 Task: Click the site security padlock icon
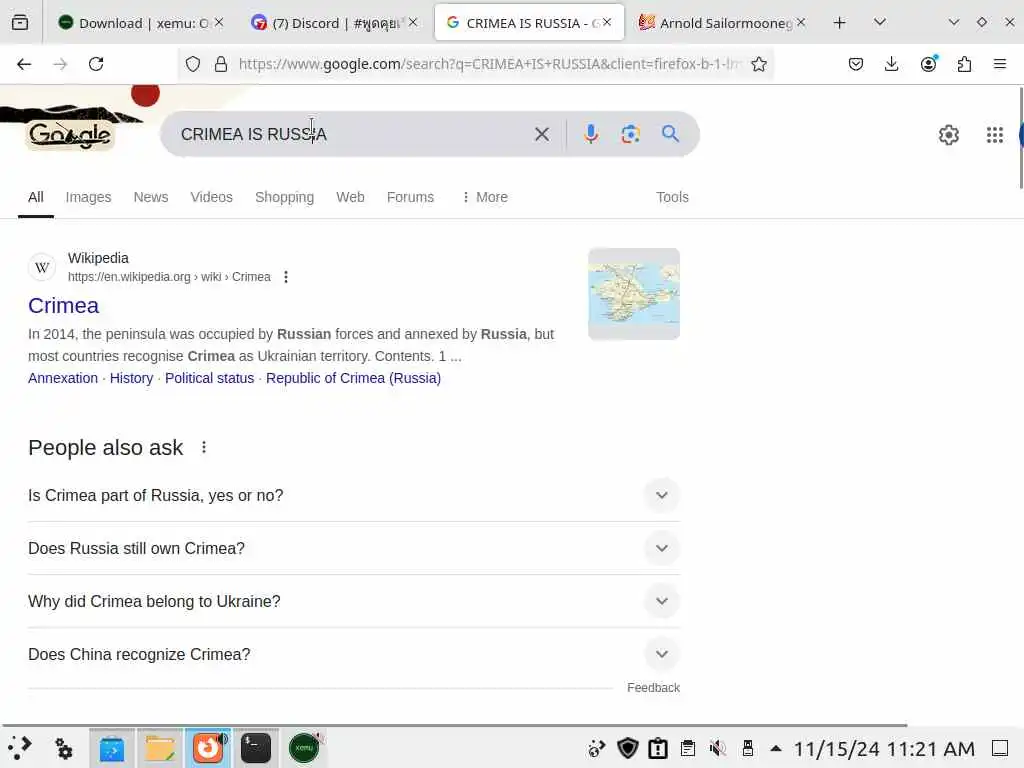coord(221,64)
